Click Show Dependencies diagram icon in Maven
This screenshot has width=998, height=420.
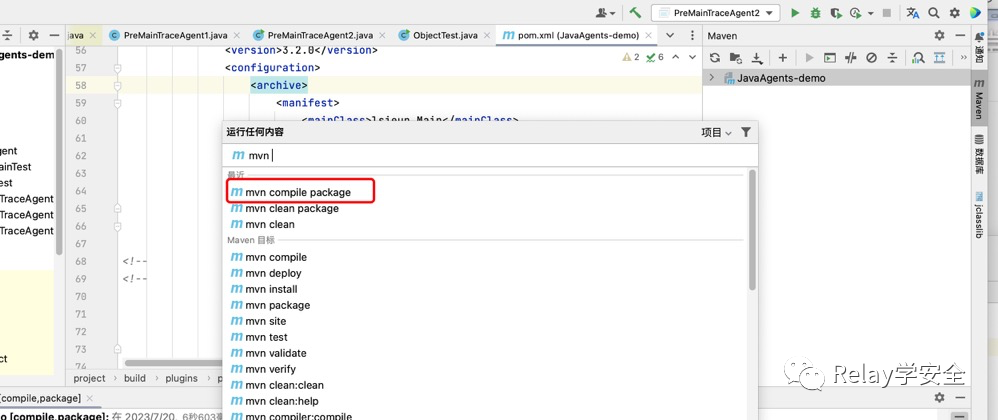click(939, 58)
